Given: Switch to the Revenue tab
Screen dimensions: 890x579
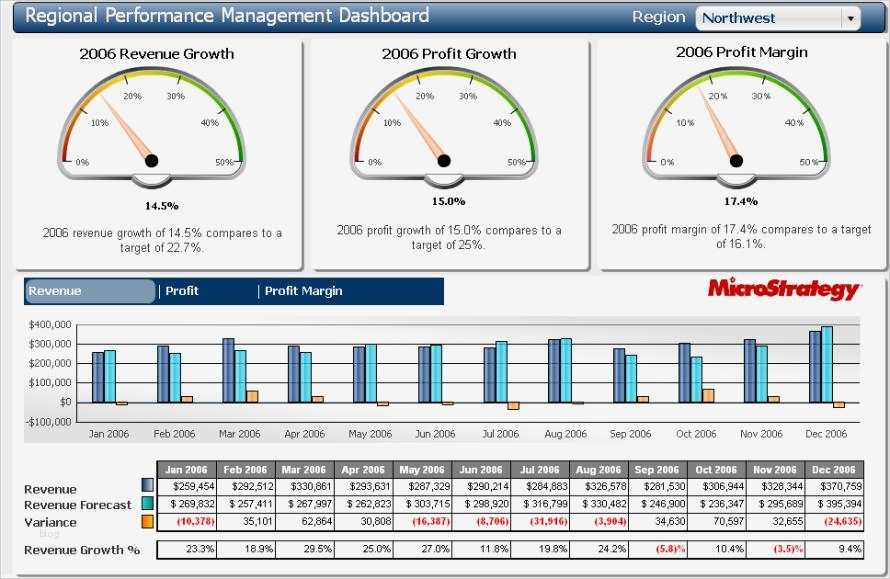Looking at the screenshot, I should (x=90, y=291).
